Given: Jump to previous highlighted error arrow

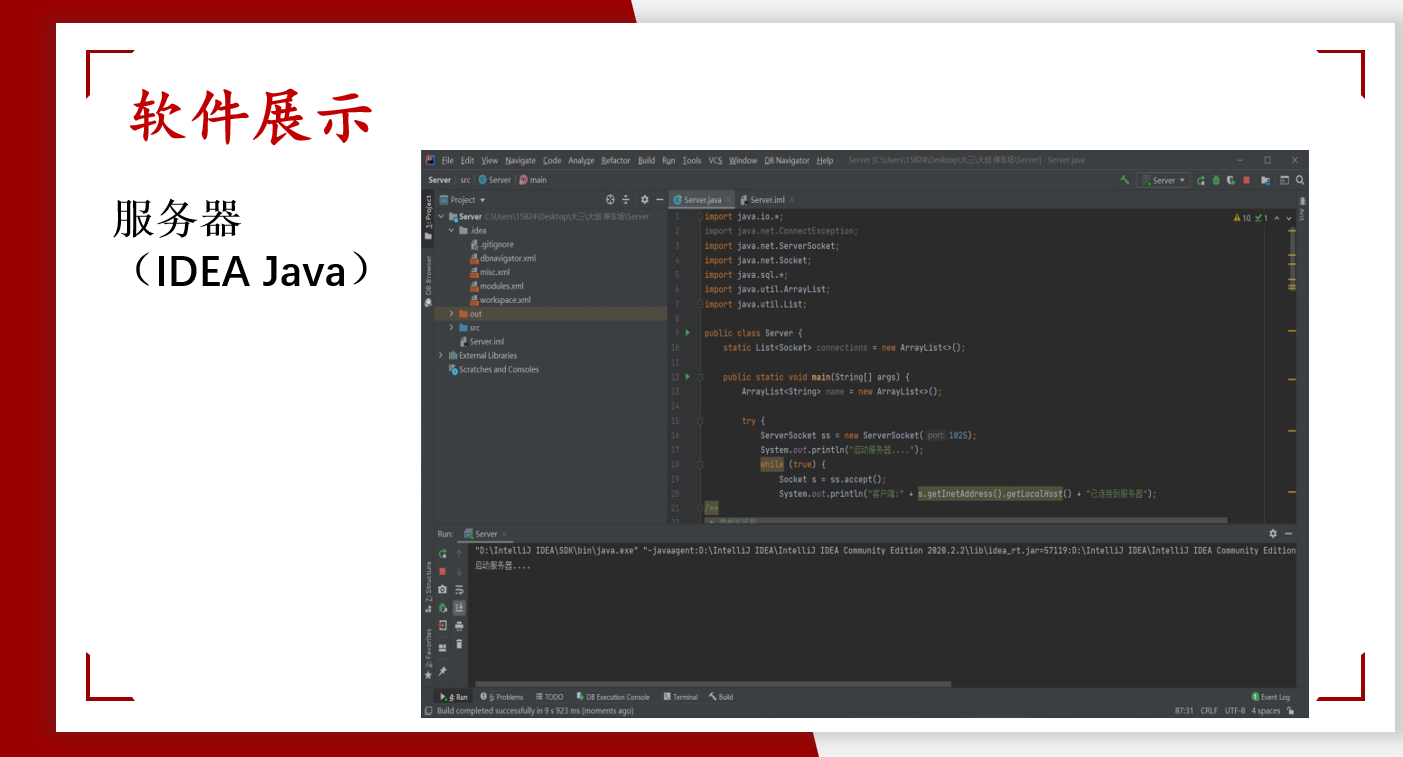Looking at the screenshot, I should pos(1277,218).
